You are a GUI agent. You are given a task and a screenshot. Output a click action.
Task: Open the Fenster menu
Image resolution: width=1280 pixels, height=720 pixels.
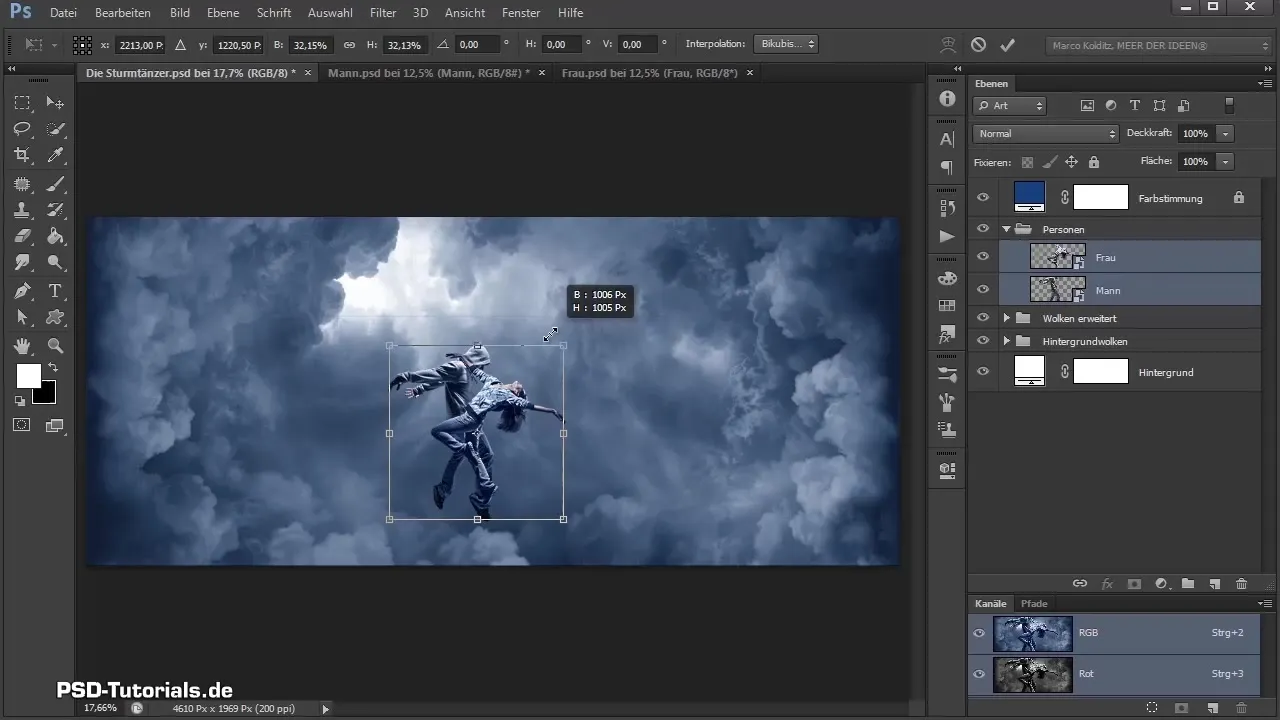(x=521, y=13)
